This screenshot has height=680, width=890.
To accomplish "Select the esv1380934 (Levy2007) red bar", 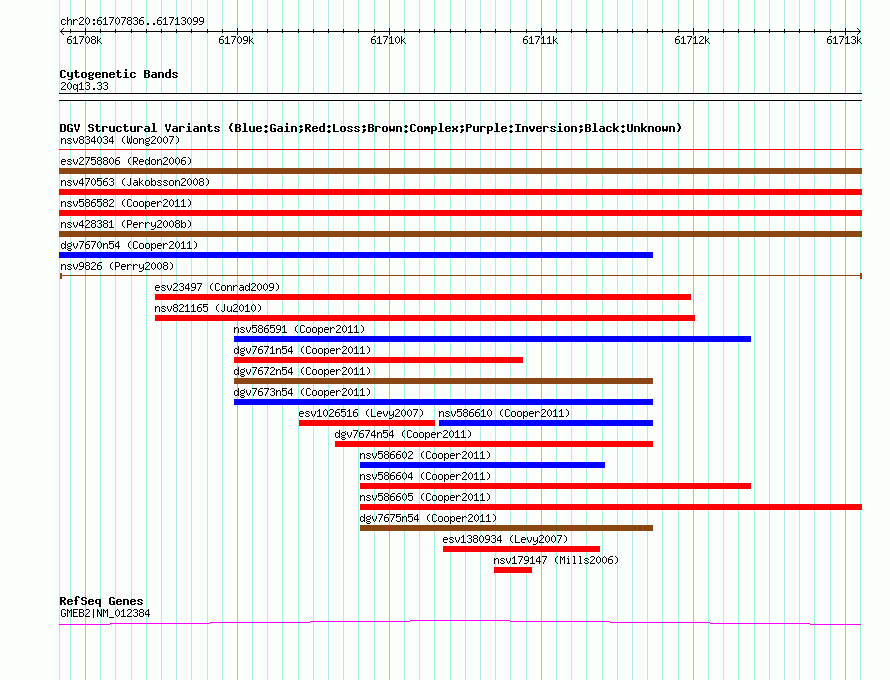I will pyautogui.click(x=521, y=549).
